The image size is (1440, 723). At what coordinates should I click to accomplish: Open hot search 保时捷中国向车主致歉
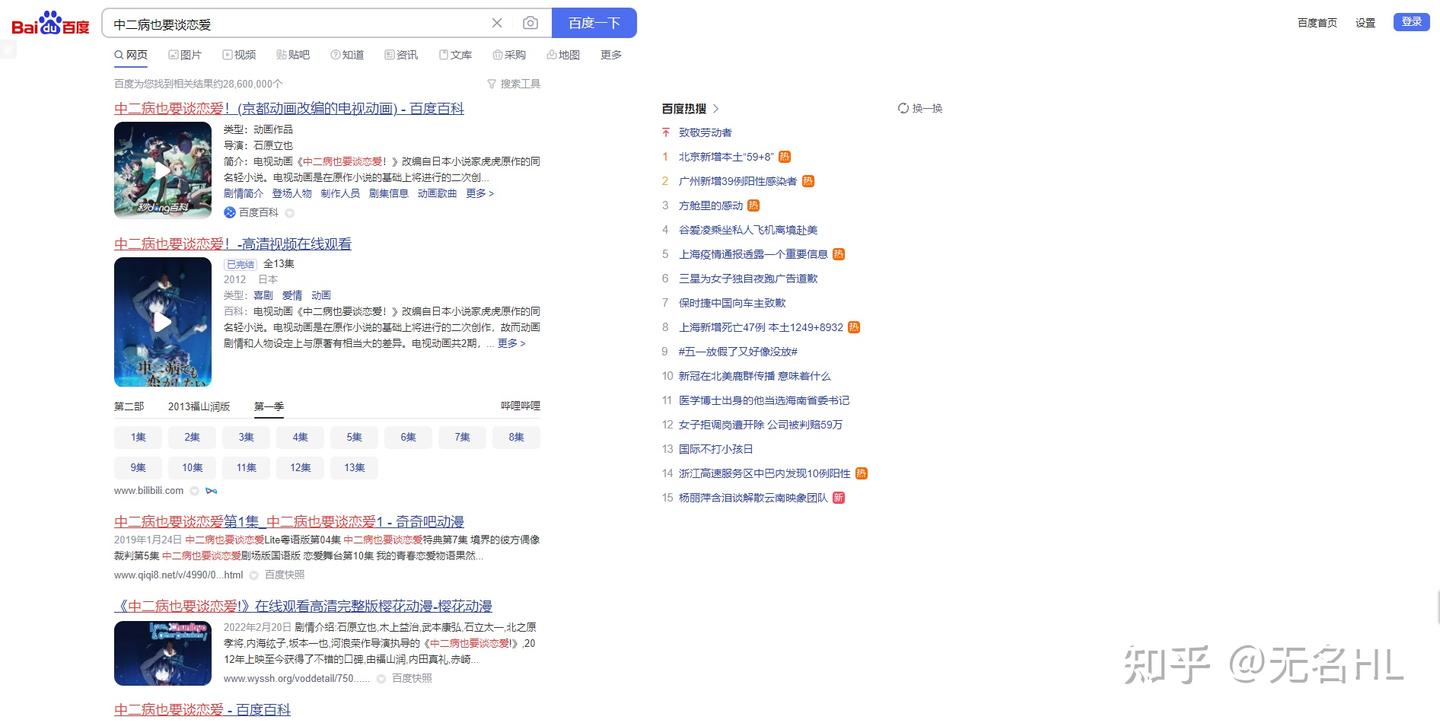click(x=732, y=303)
